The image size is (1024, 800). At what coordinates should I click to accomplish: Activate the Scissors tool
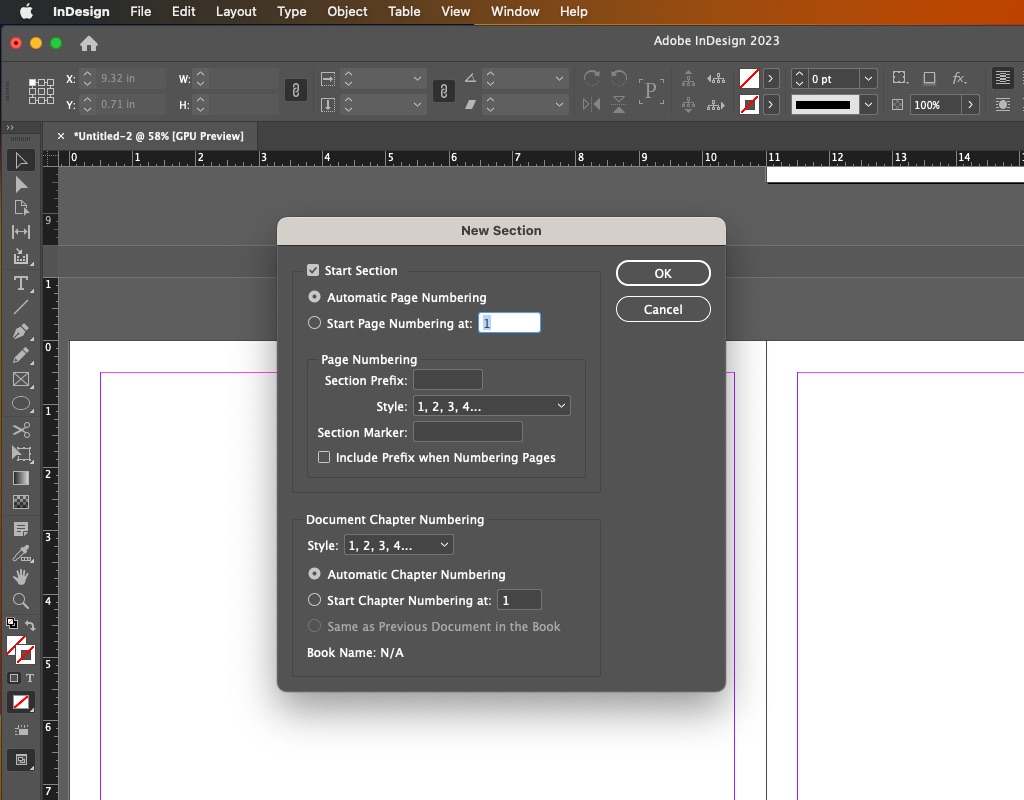pyautogui.click(x=22, y=429)
